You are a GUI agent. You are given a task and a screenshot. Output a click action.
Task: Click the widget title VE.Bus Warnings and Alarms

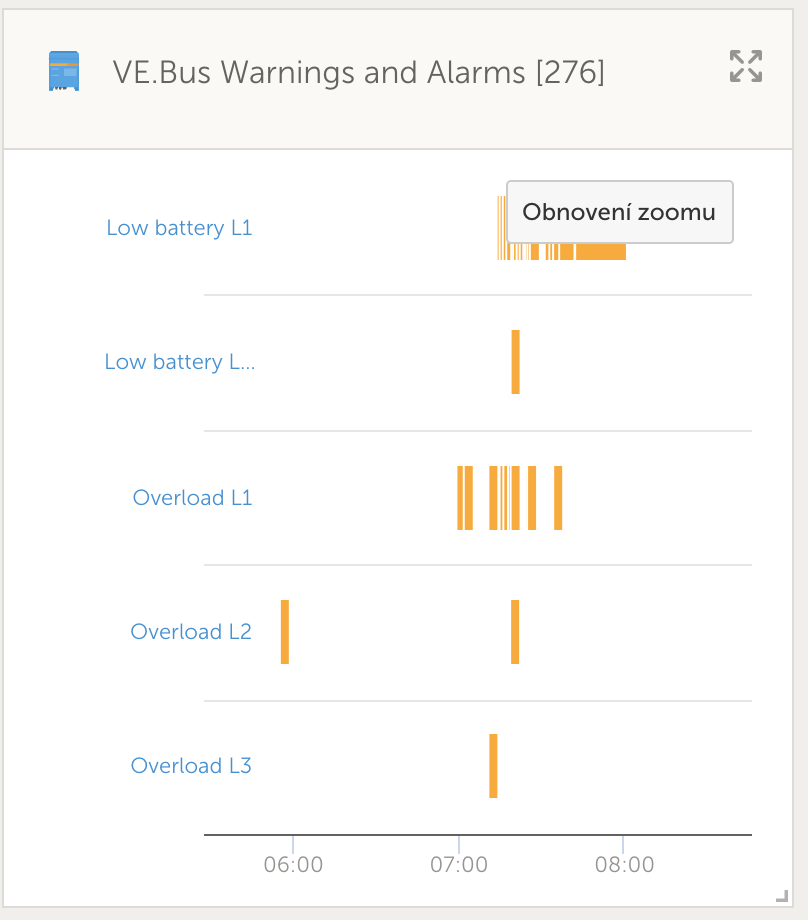(x=358, y=72)
